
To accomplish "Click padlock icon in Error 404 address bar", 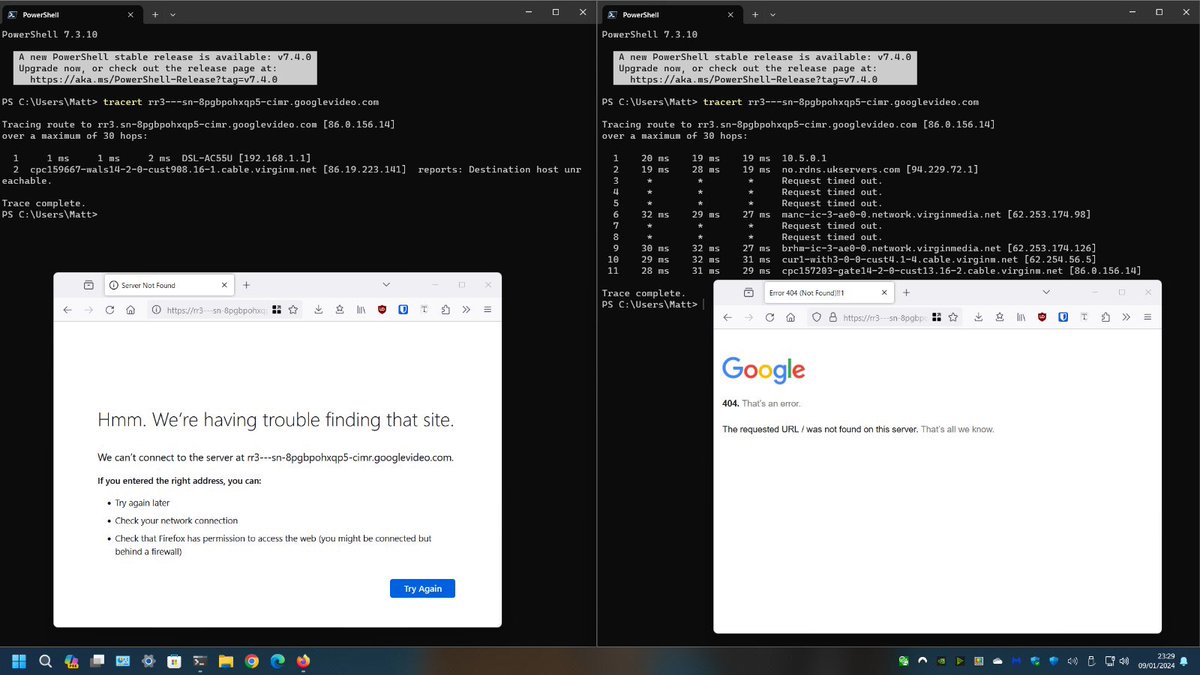I will click(x=831, y=317).
